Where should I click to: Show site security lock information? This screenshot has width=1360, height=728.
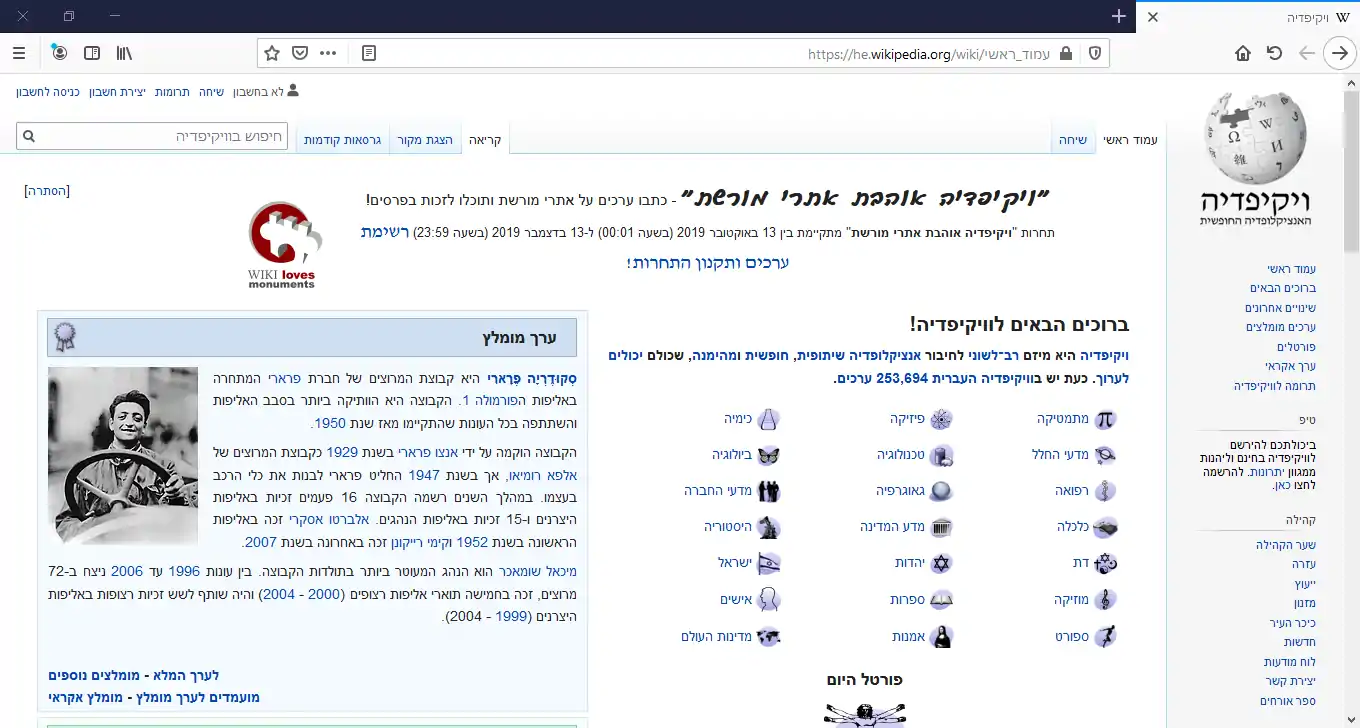pyautogui.click(x=1066, y=53)
